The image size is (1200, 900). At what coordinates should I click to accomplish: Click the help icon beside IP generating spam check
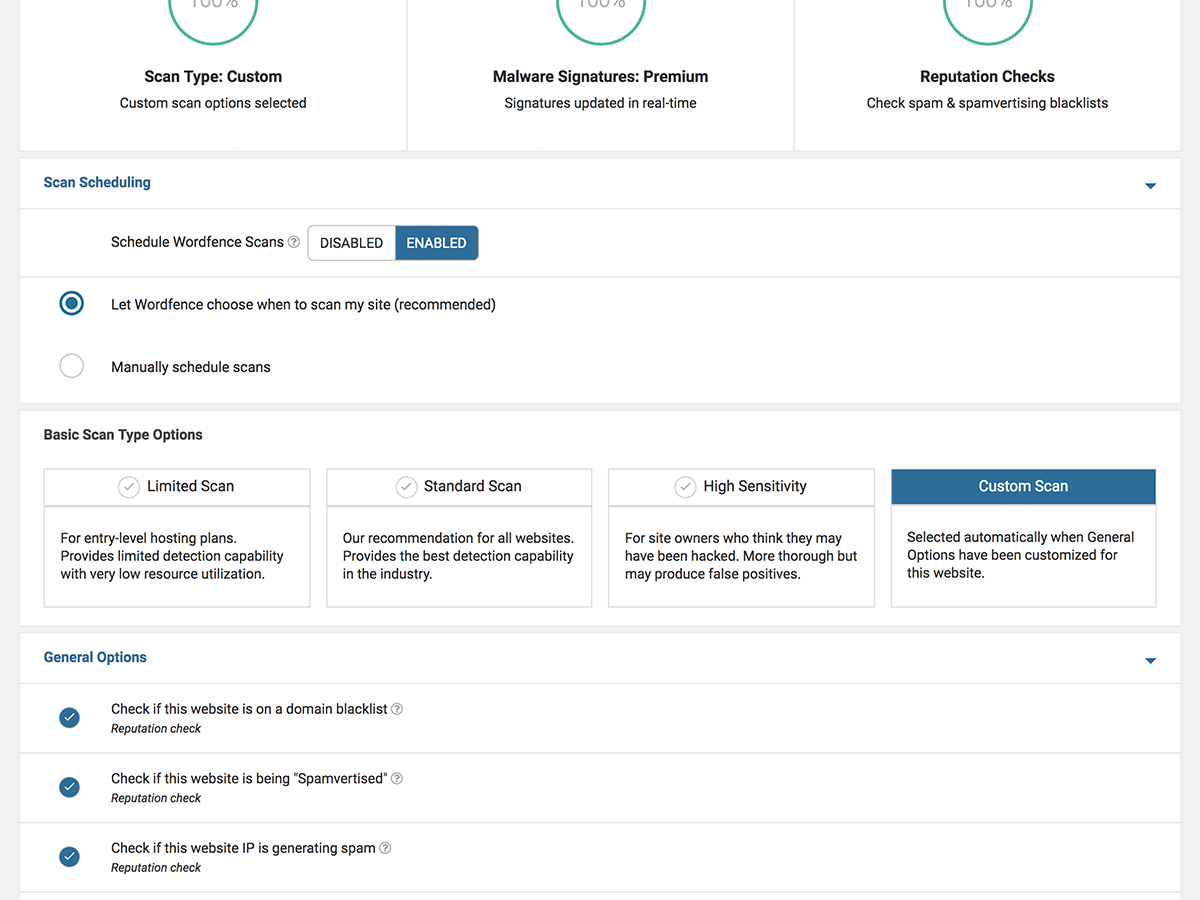(385, 847)
